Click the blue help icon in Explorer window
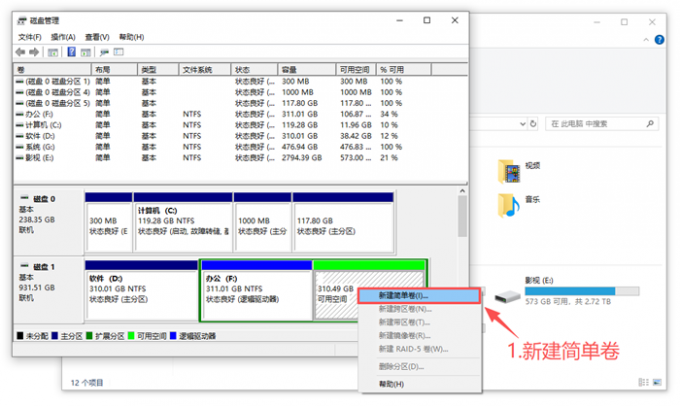The width and height of the screenshot is (680, 406). coord(659,39)
